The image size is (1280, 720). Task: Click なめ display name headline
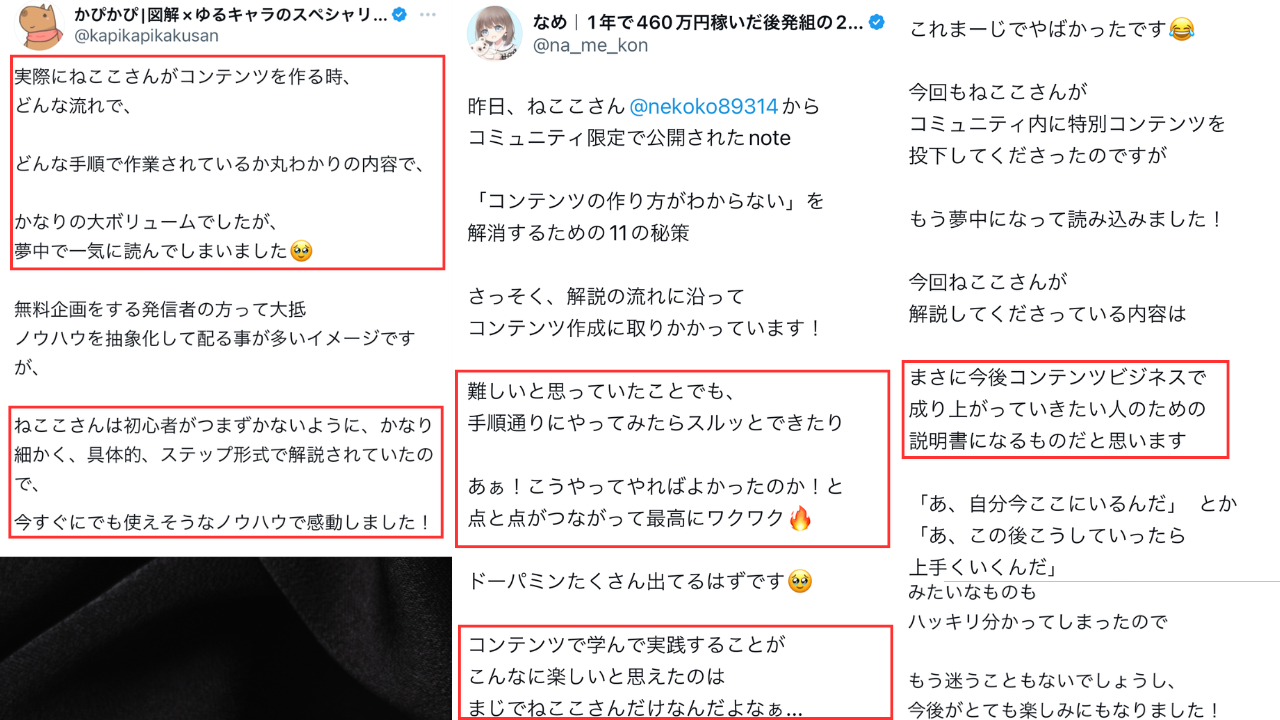[x=697, y=23]
